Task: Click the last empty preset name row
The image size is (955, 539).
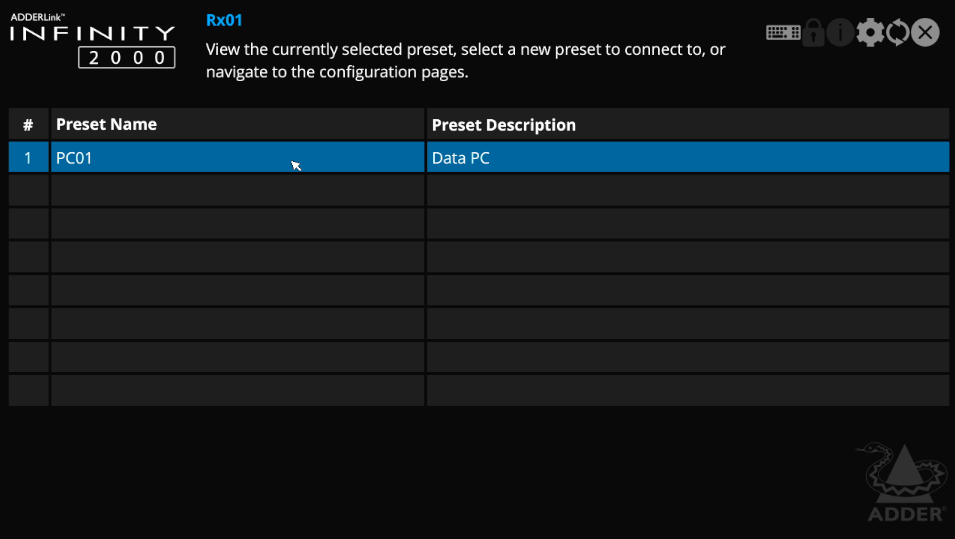Action: click(237, 390)
